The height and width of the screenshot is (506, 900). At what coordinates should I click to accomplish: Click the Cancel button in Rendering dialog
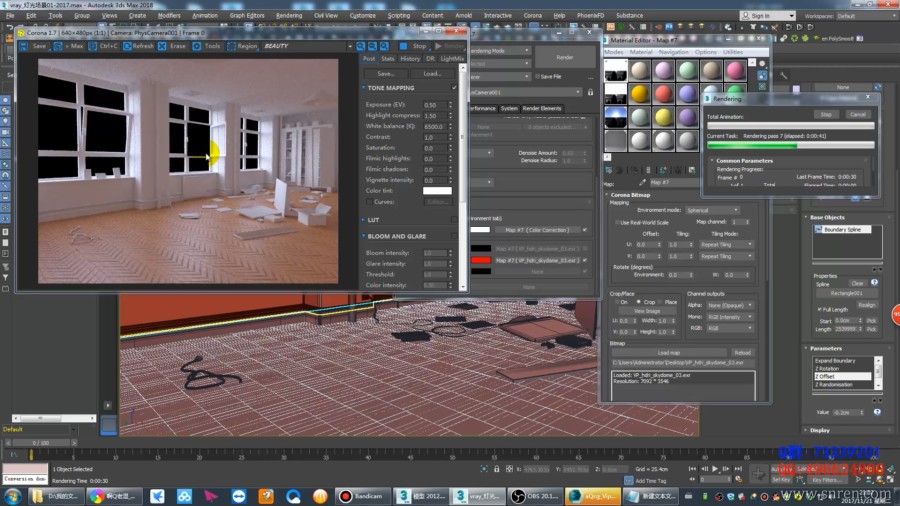click(x=857, y=114)
